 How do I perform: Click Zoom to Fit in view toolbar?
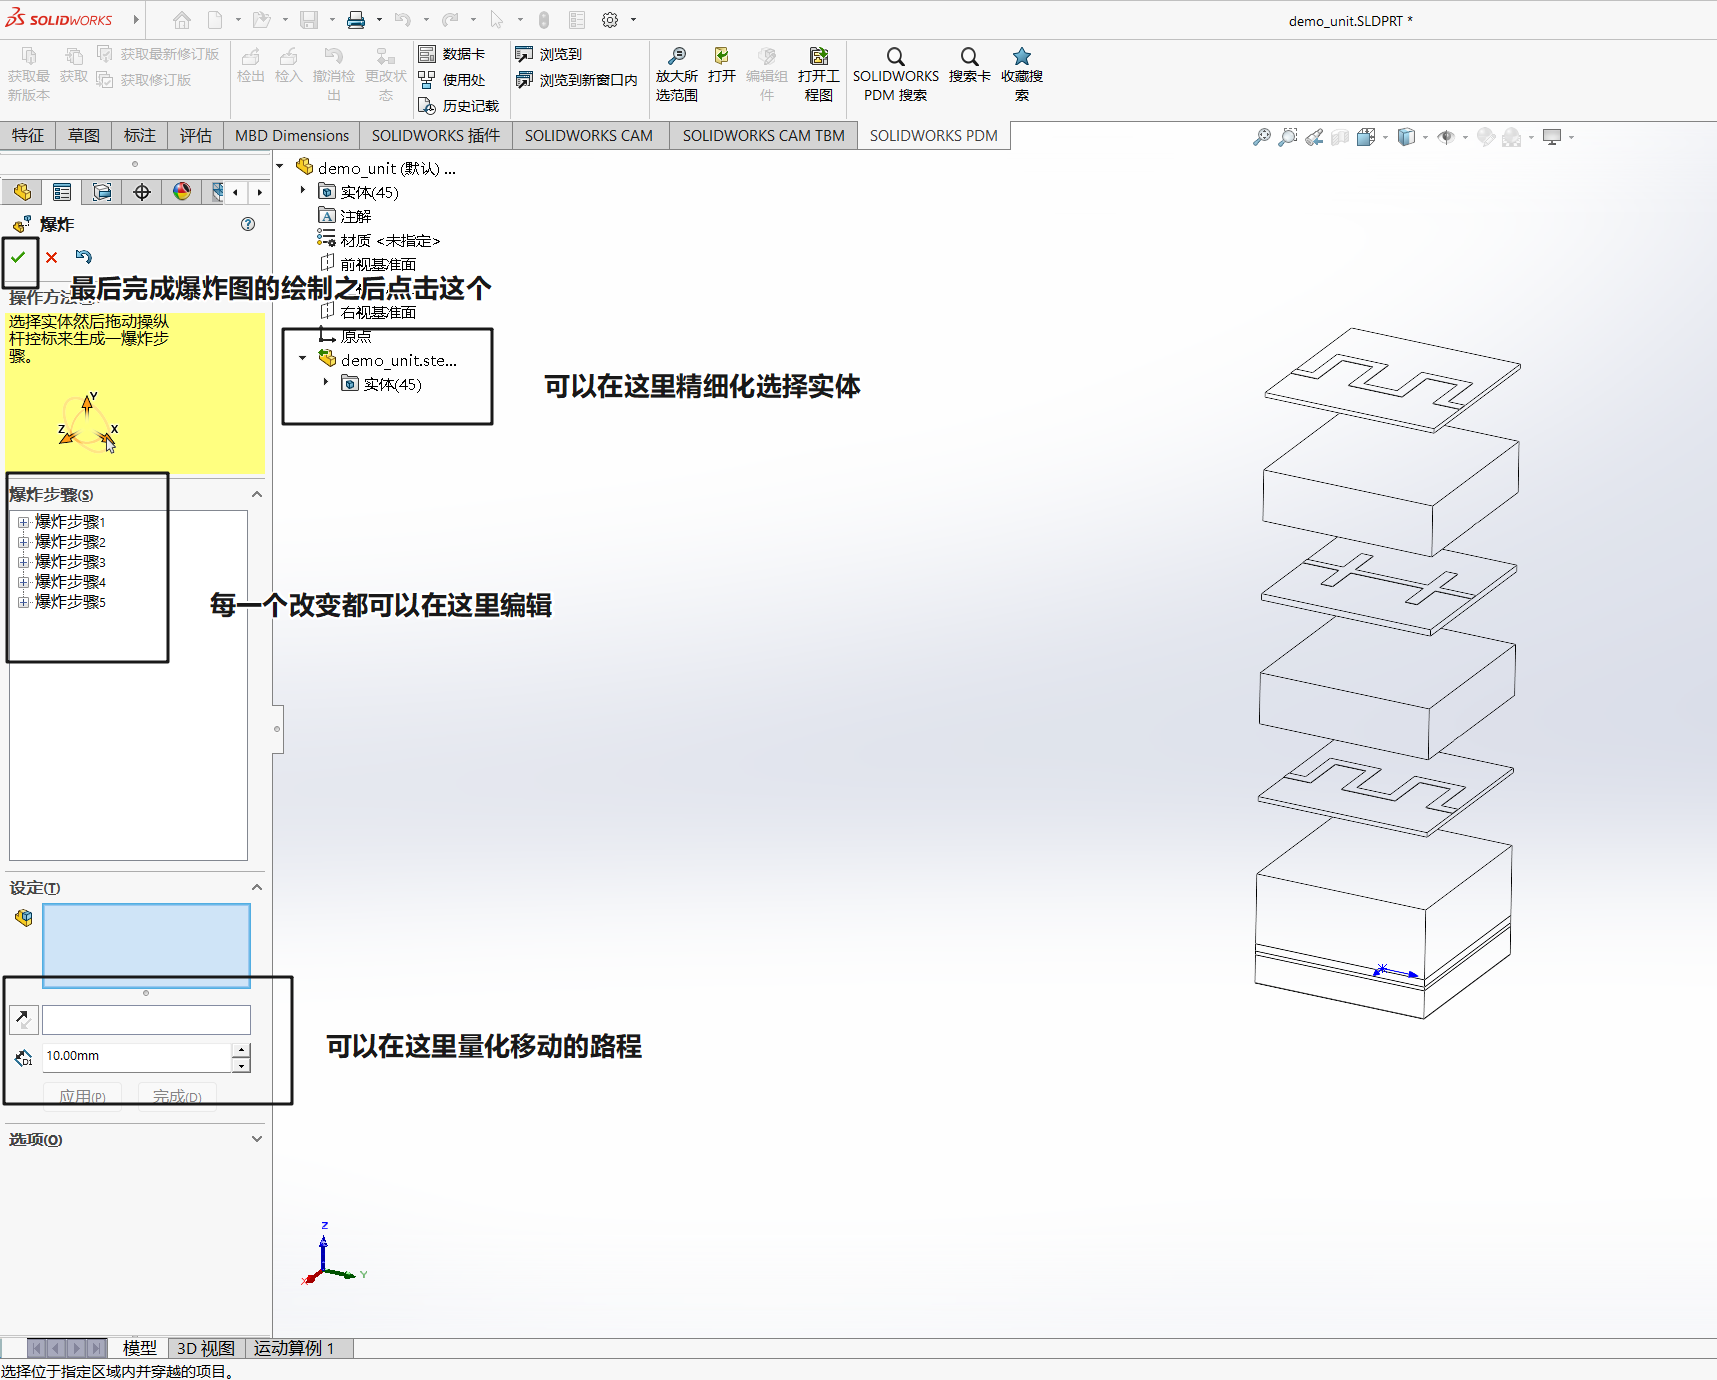[x=1262, y=137]
